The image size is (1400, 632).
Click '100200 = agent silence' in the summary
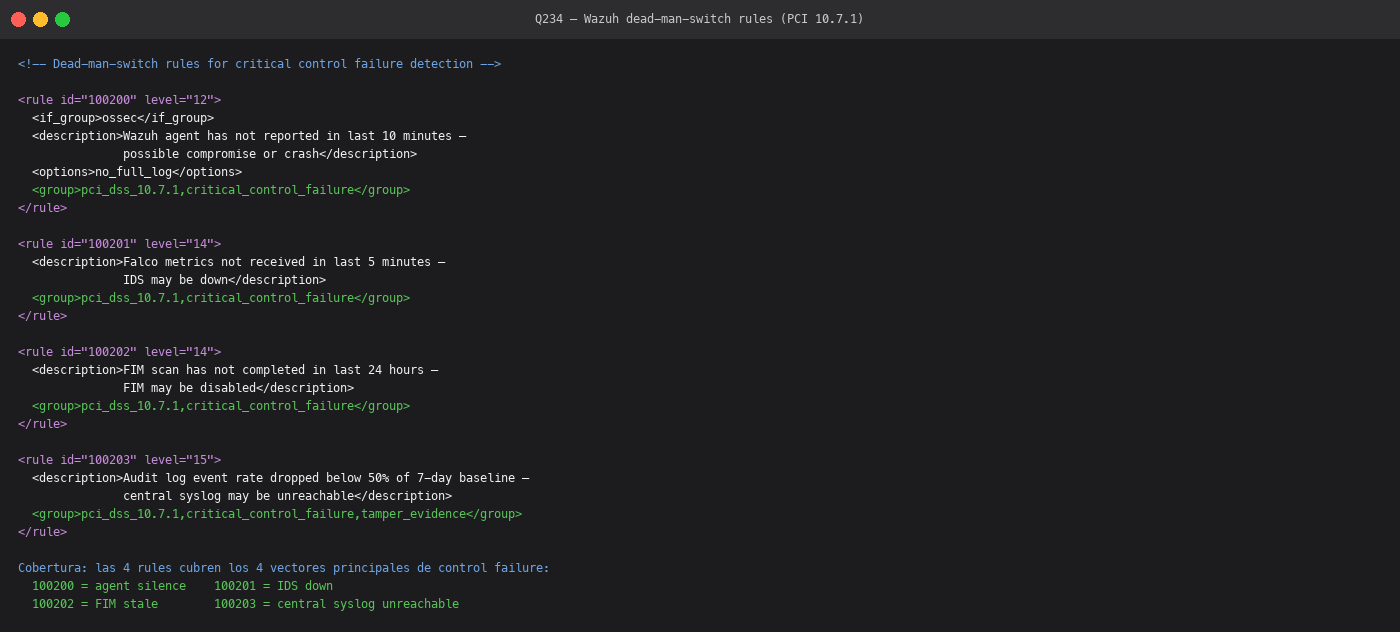[109, 586]
